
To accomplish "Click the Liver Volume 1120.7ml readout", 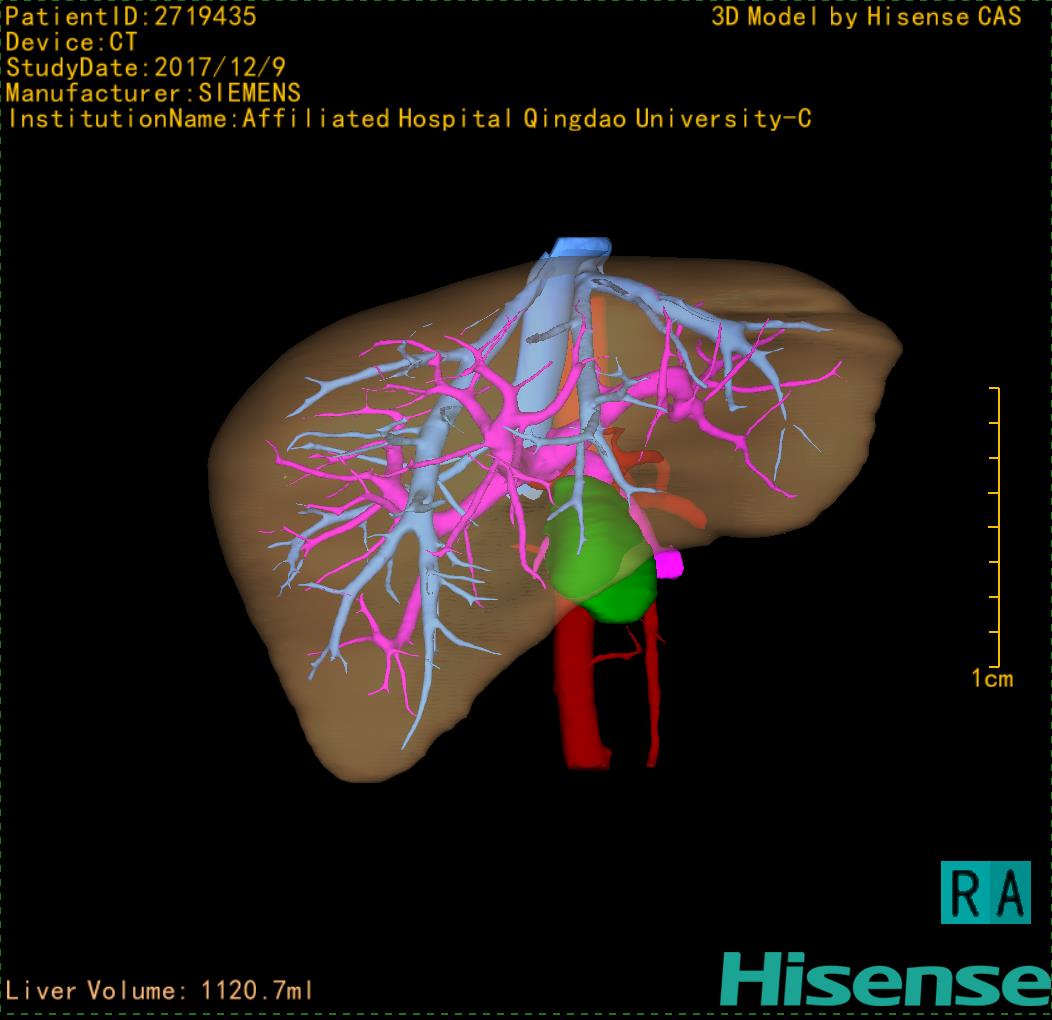I will click(x=160, y=991).
